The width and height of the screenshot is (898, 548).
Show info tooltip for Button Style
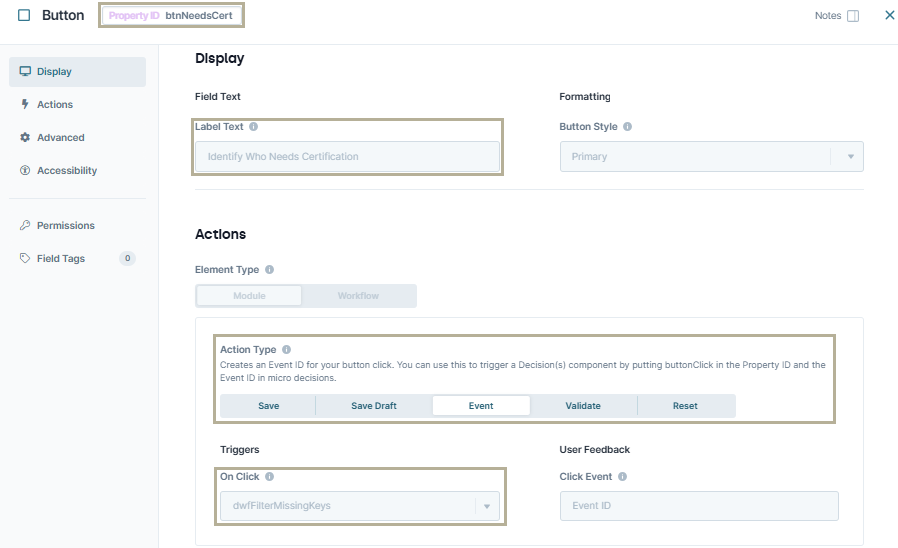627,127
